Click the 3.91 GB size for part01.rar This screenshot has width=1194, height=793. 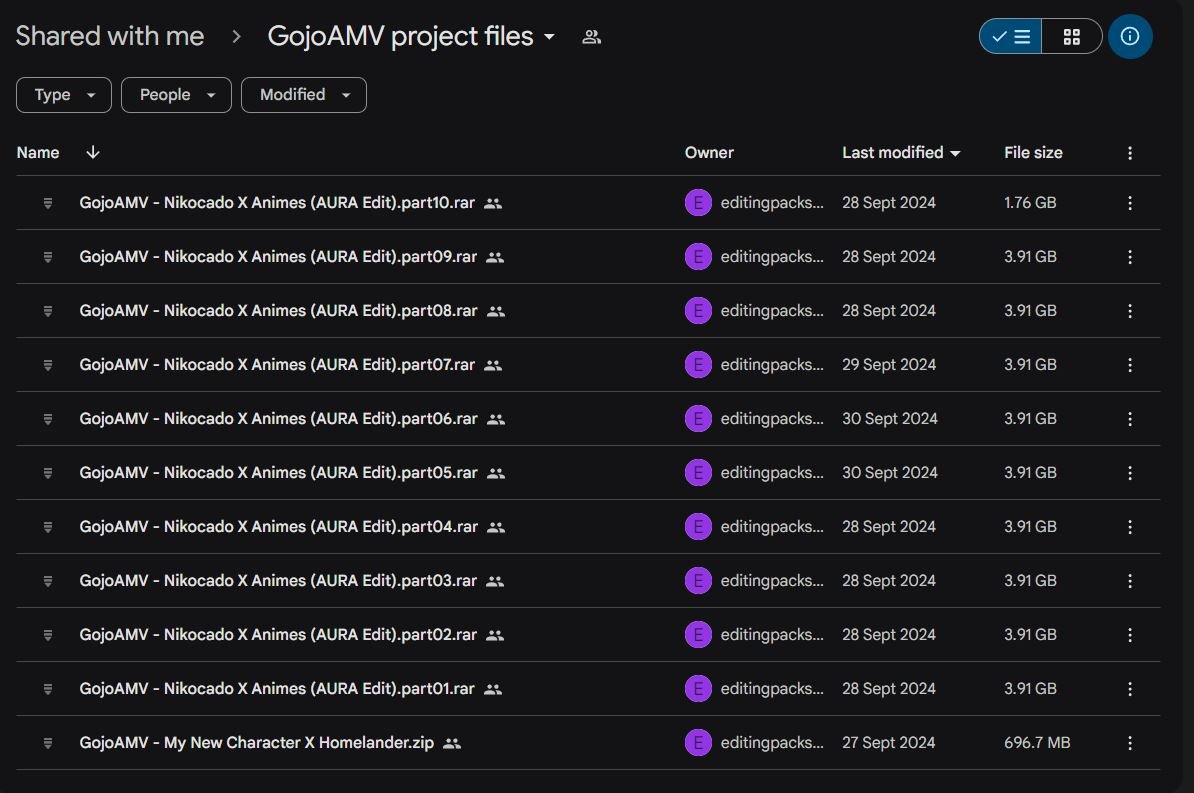tap(1030, 689)
